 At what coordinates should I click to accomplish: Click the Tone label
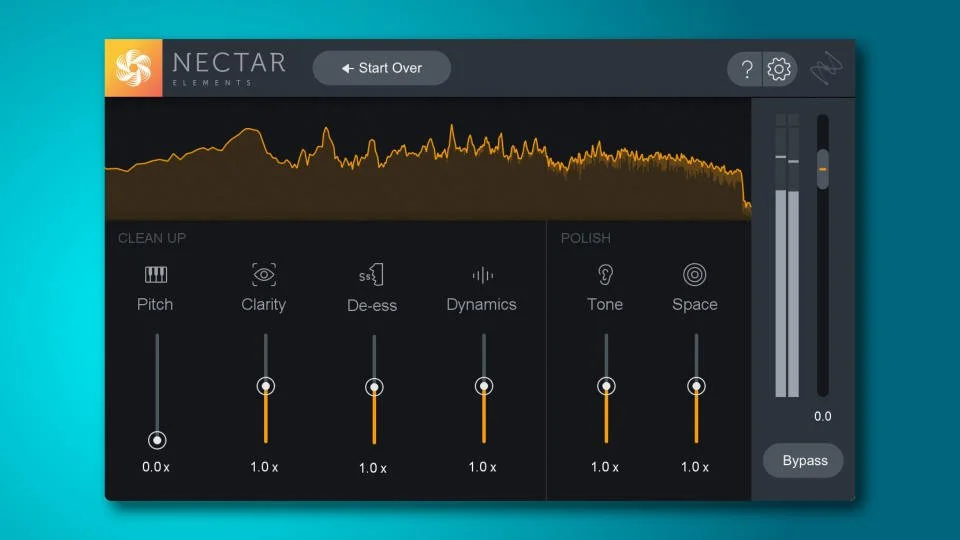[x=605, y=304]
